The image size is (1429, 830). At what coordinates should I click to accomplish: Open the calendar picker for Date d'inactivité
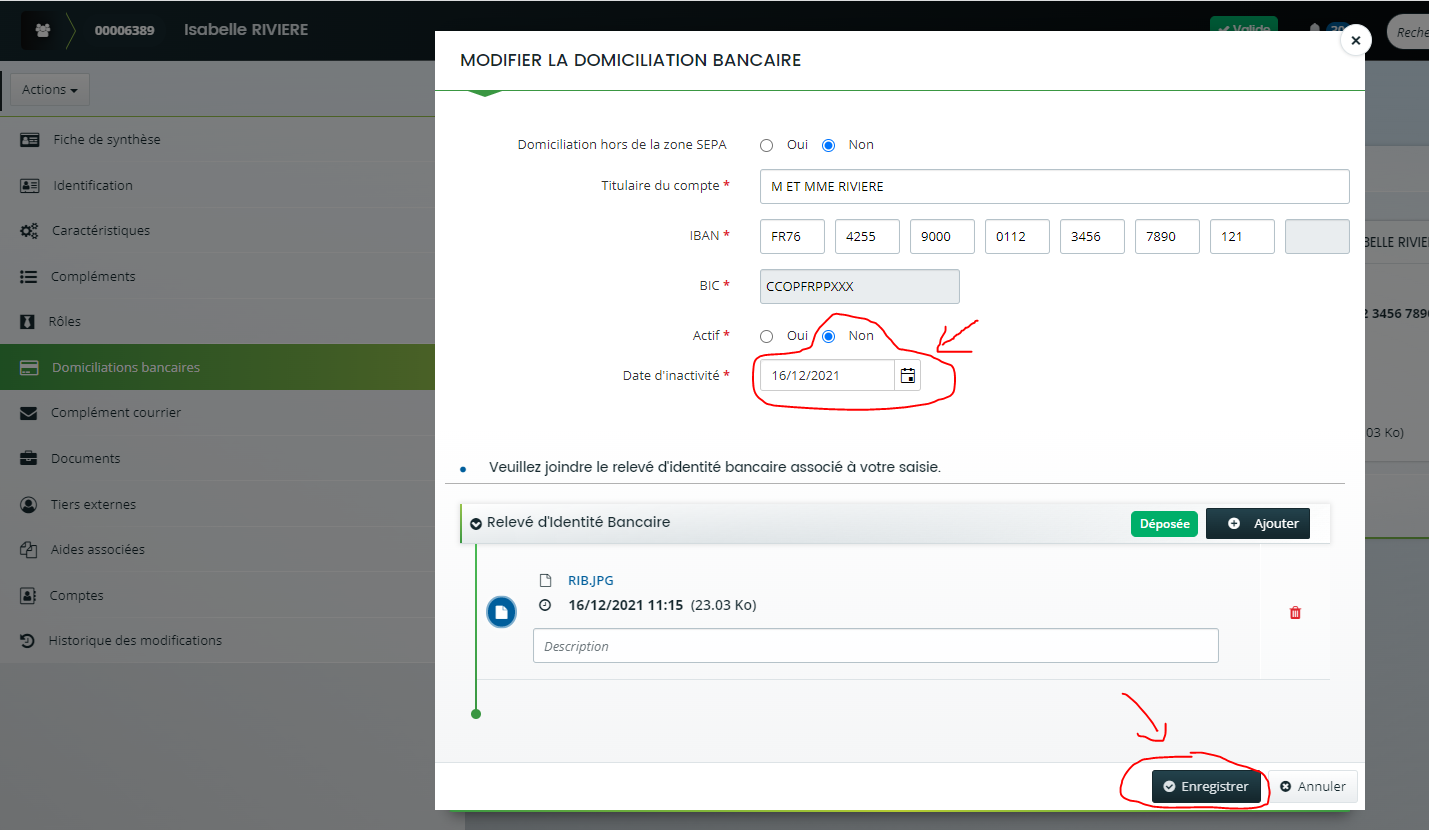pos(907,375)
